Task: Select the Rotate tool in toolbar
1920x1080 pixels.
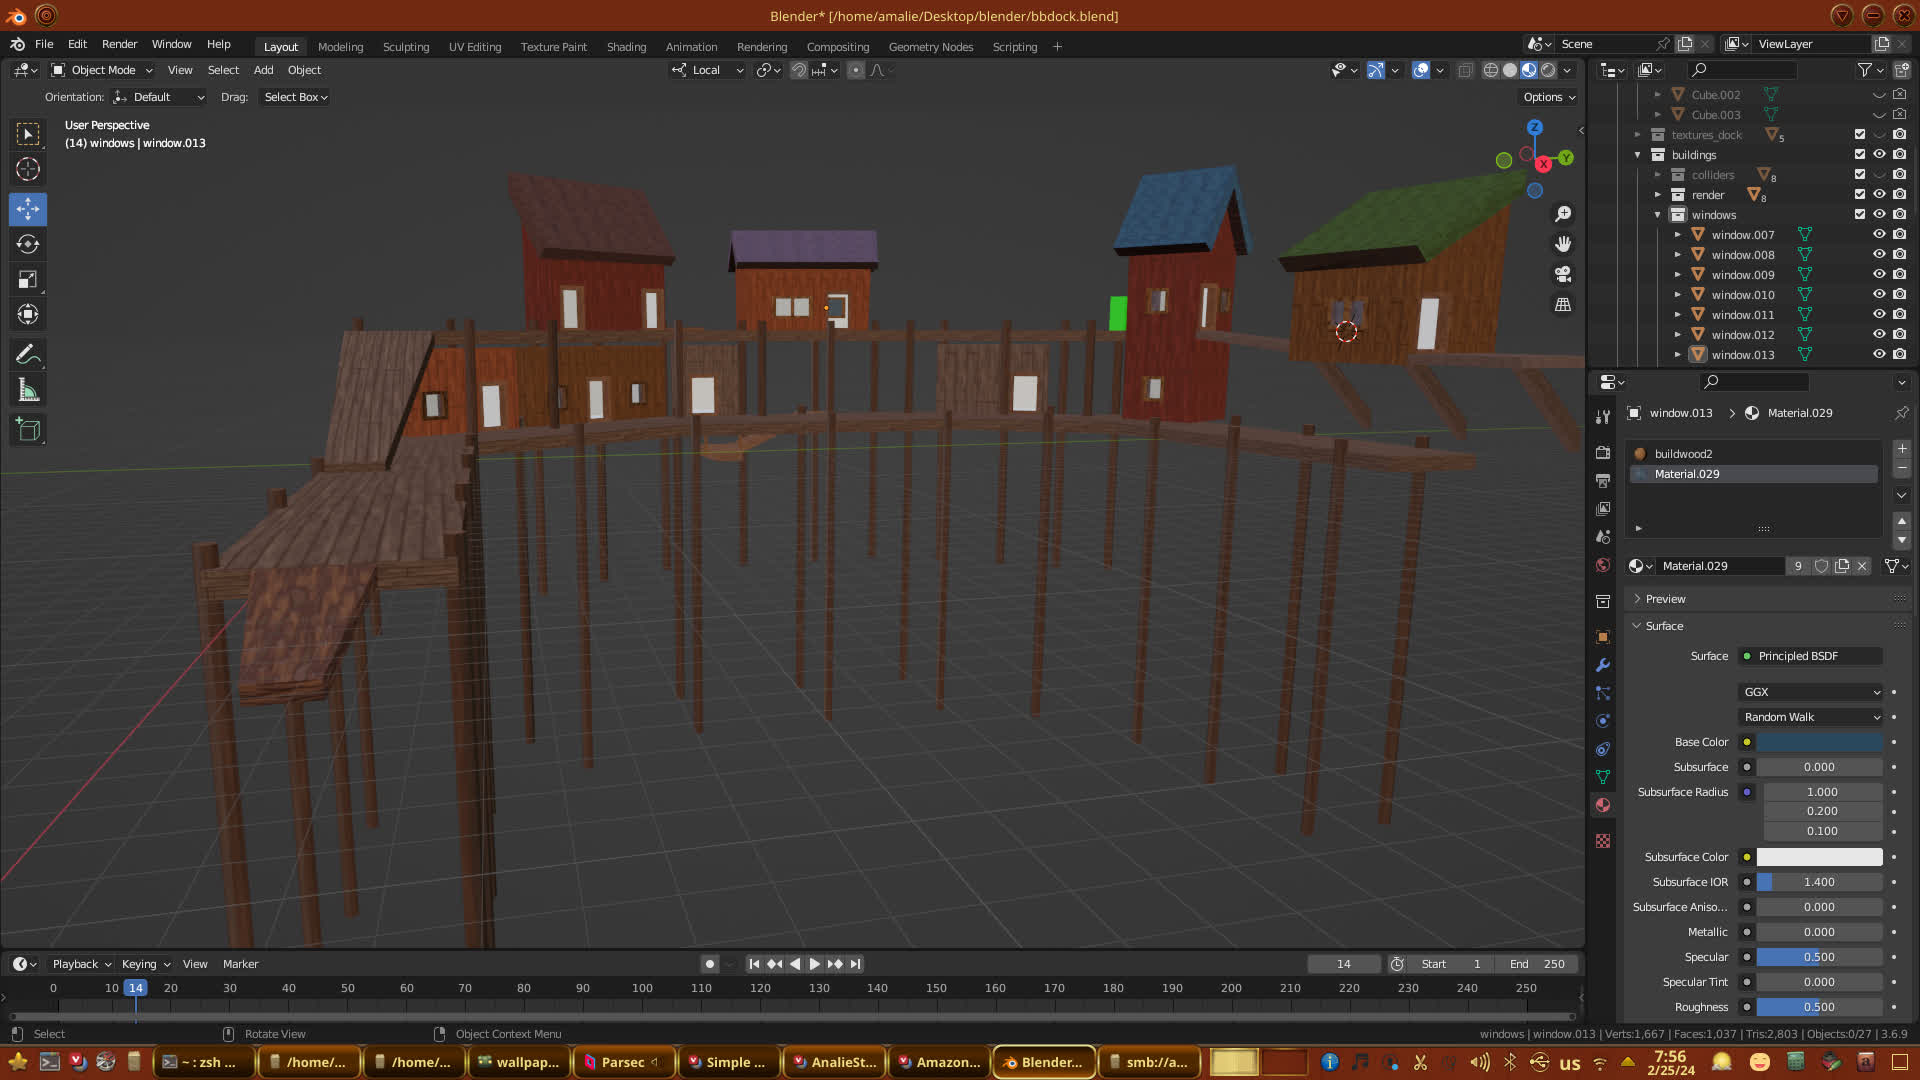Action: coord(28,245)
